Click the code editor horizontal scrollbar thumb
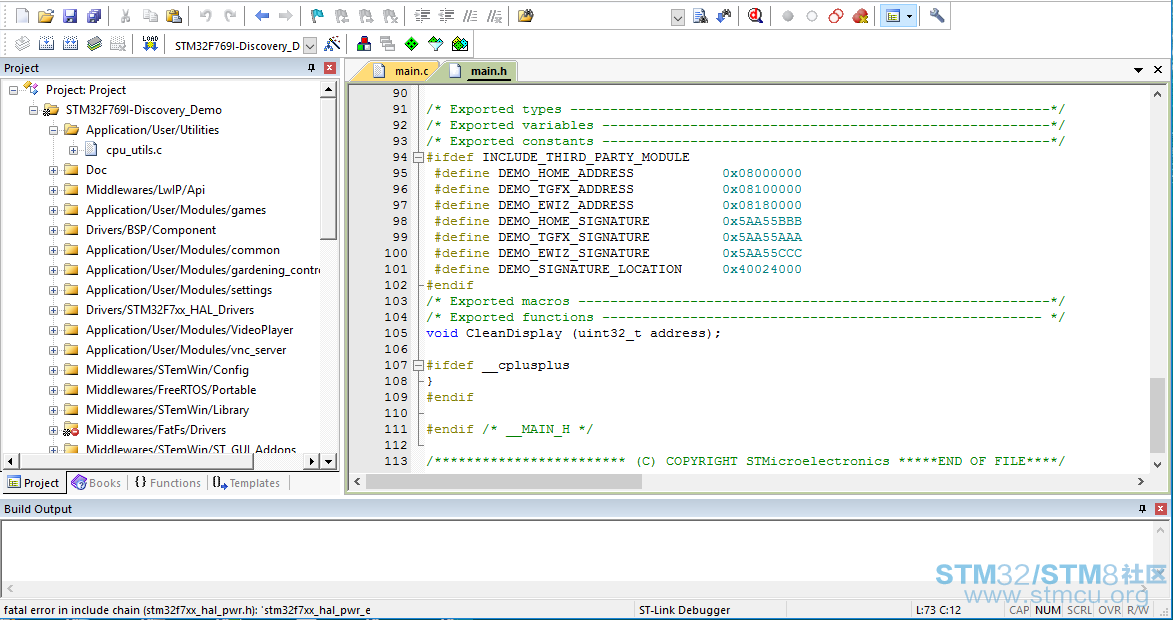The width and height of the screenshot is (1173, 620). pyautogui.click(x=503, y=482)
